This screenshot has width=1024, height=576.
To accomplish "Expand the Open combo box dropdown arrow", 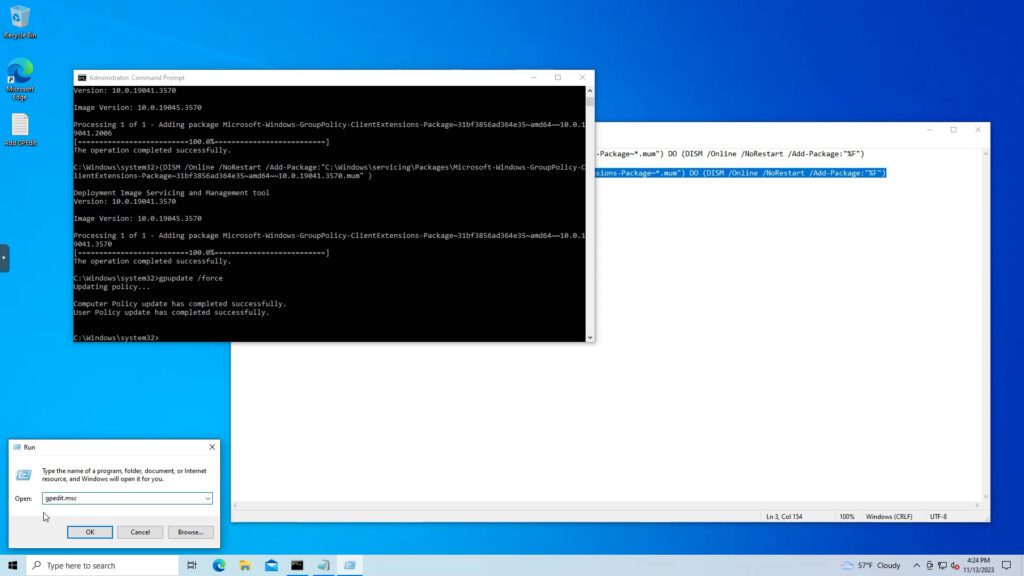I will tap(207, 498).
